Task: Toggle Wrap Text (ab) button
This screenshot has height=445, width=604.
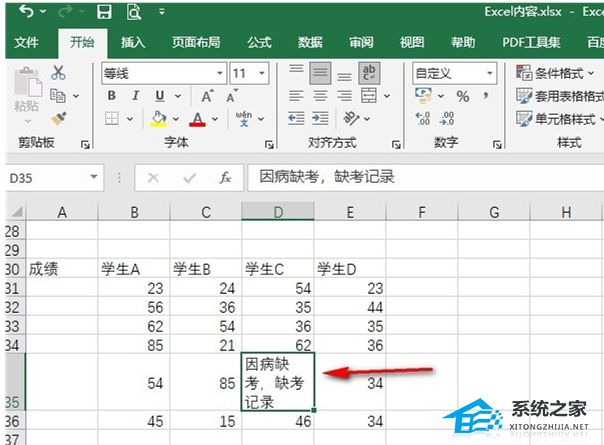Action: (369, 72)
